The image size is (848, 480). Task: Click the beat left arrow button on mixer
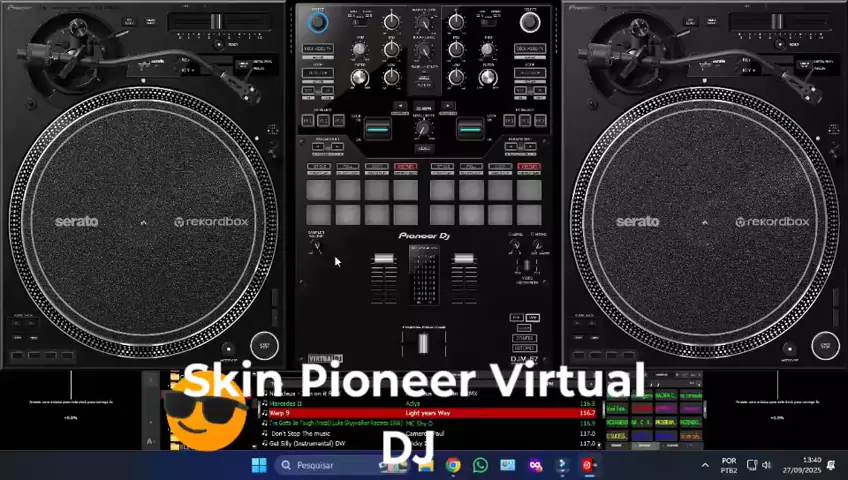tap(400, 106)
